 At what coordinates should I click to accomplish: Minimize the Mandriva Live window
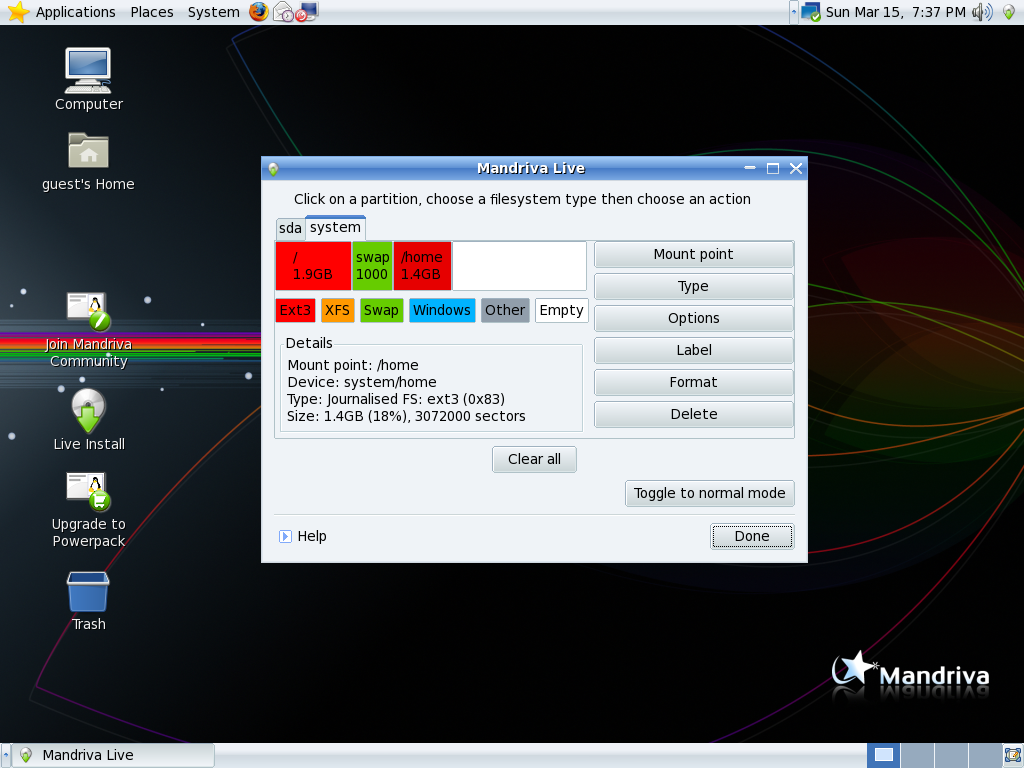tap(750, 168)
